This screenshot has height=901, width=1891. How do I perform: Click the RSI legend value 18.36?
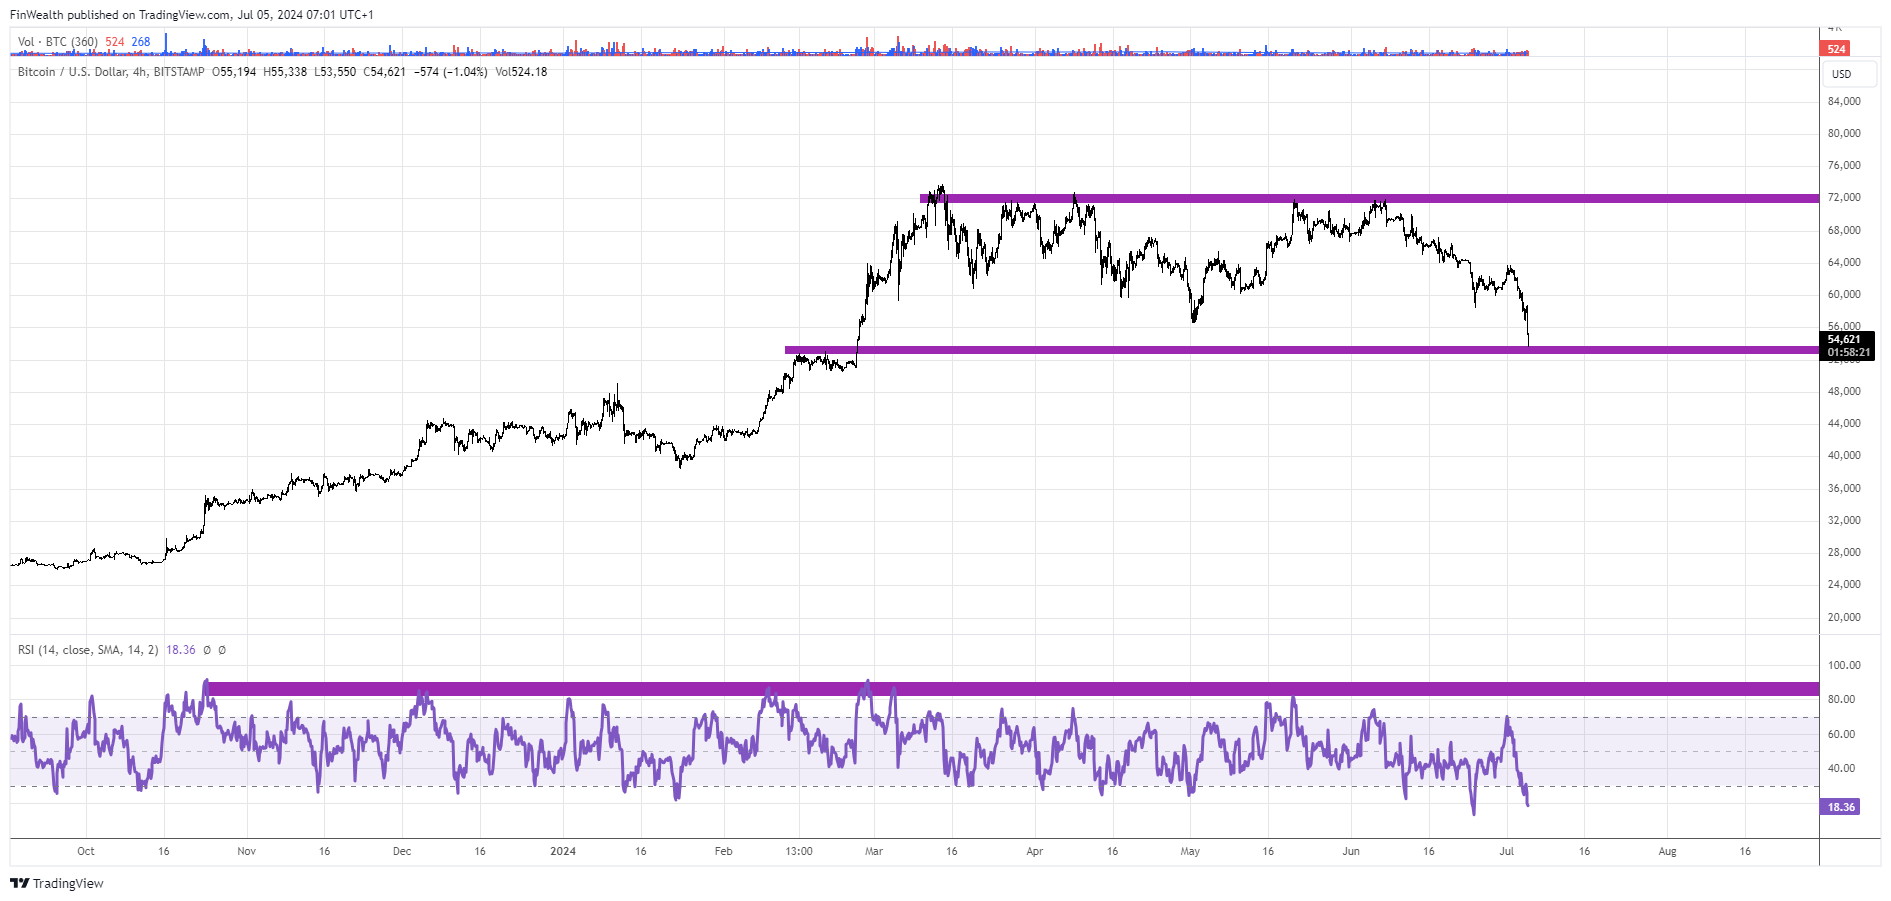pos(181,650)
